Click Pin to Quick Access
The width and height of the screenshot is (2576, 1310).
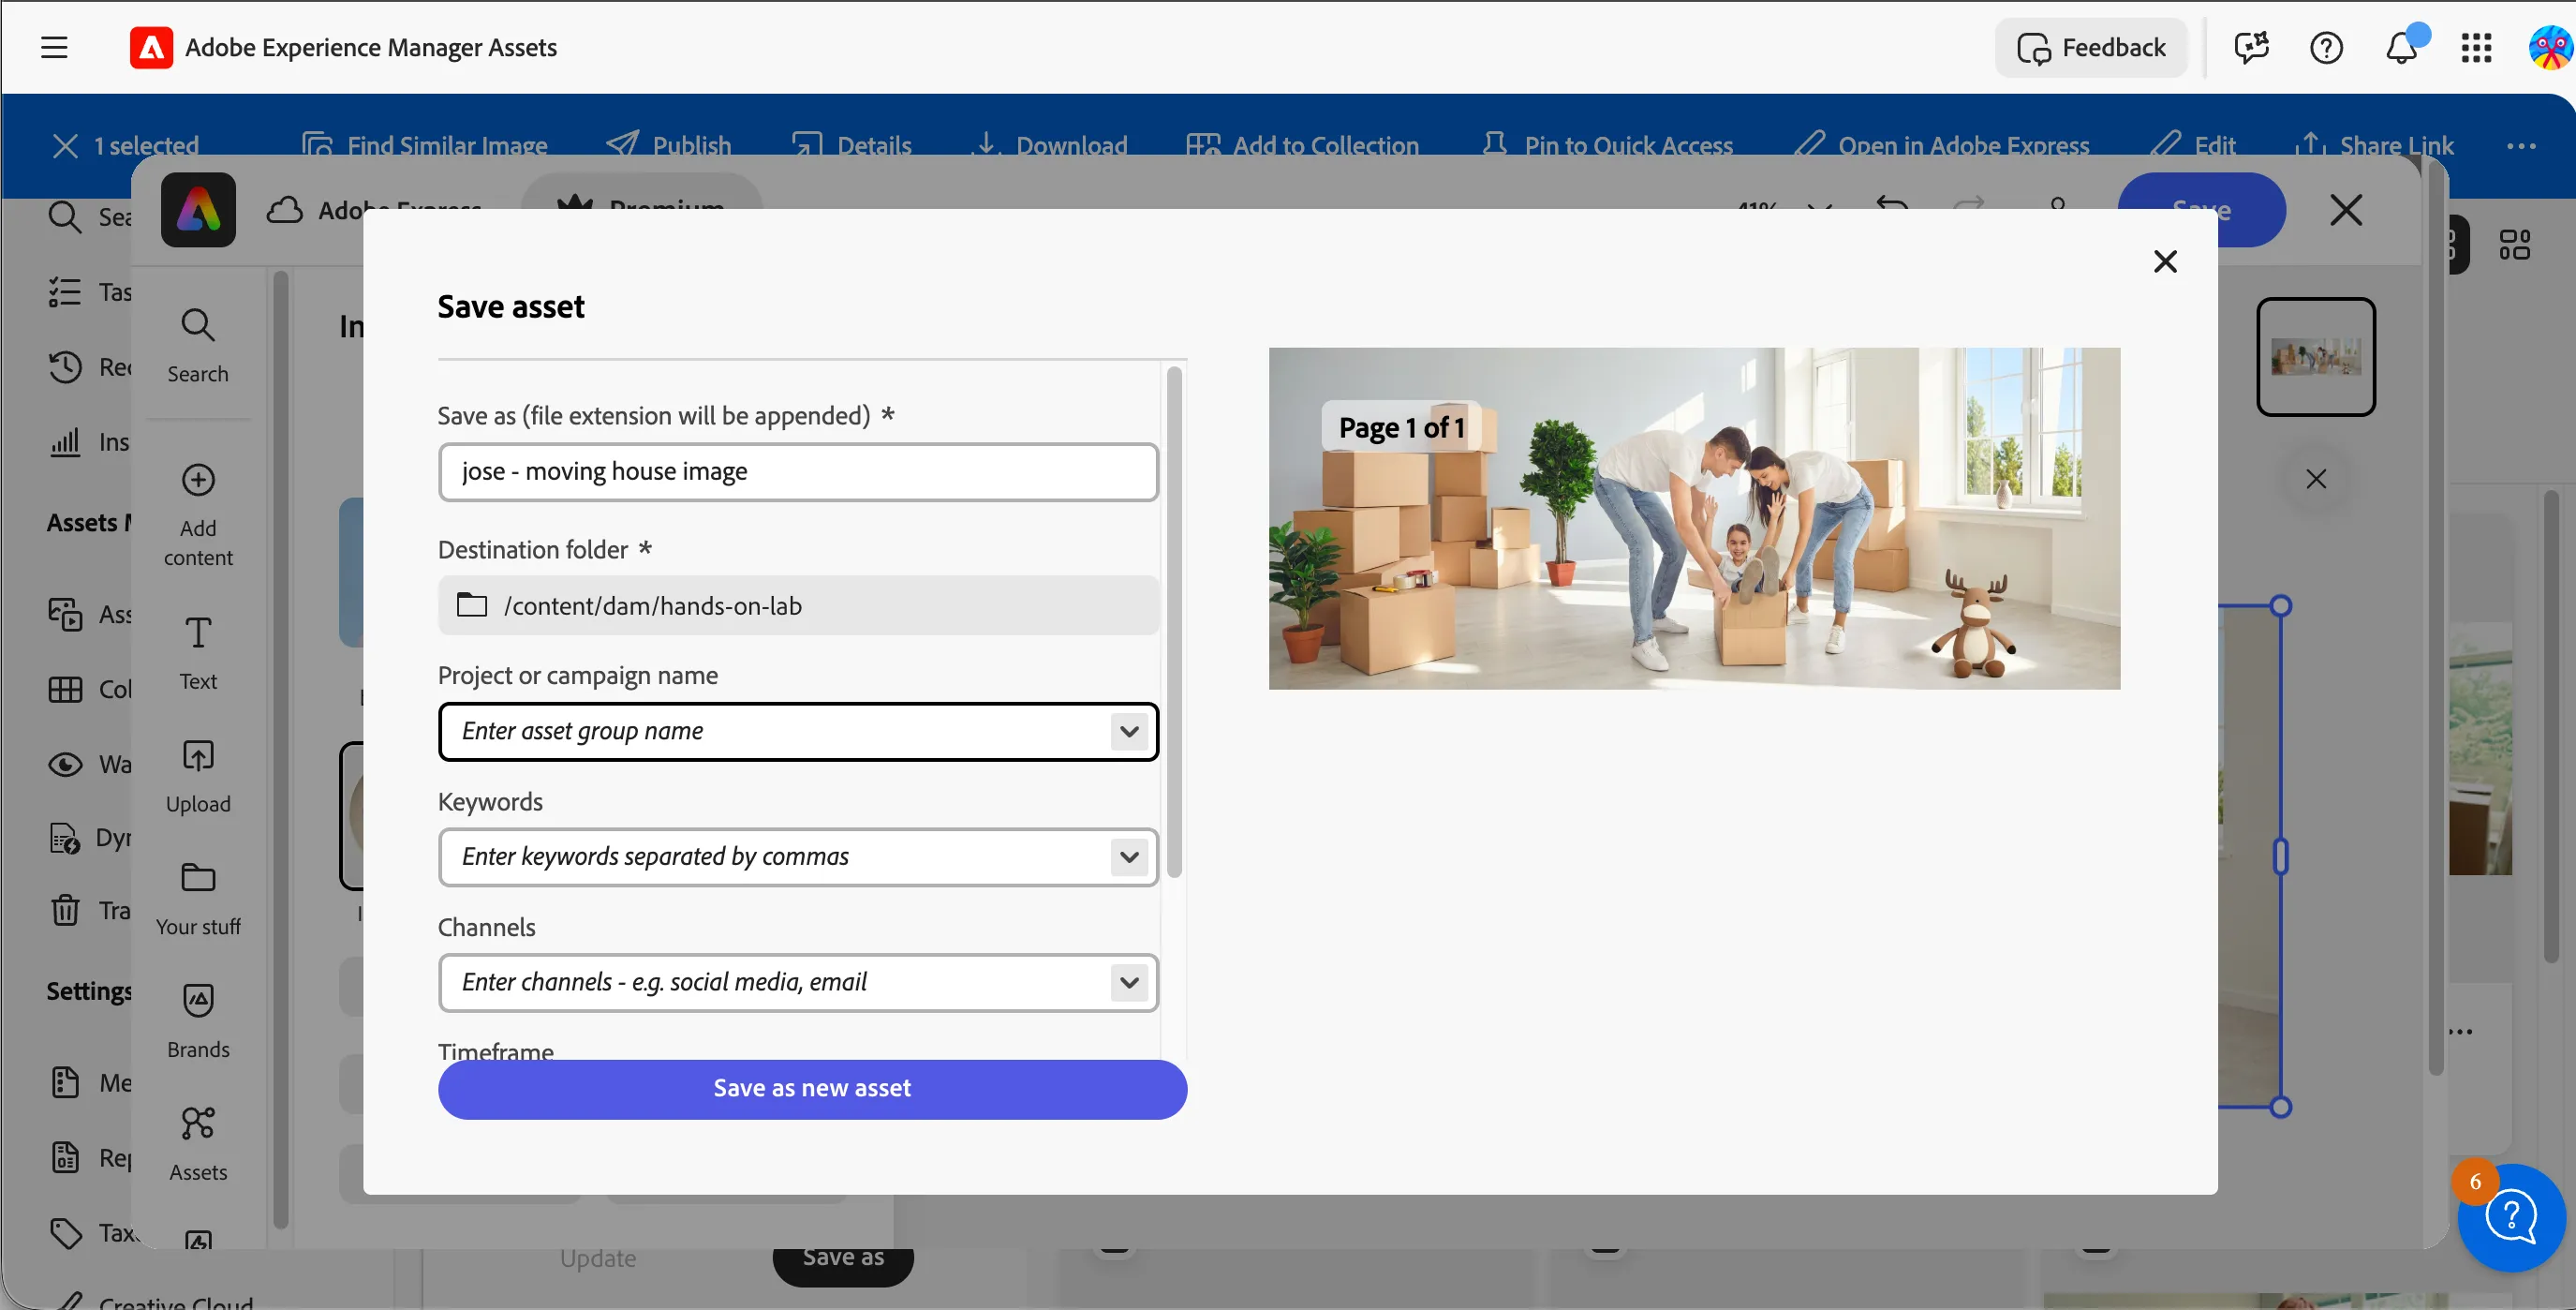coord(1607,146)
